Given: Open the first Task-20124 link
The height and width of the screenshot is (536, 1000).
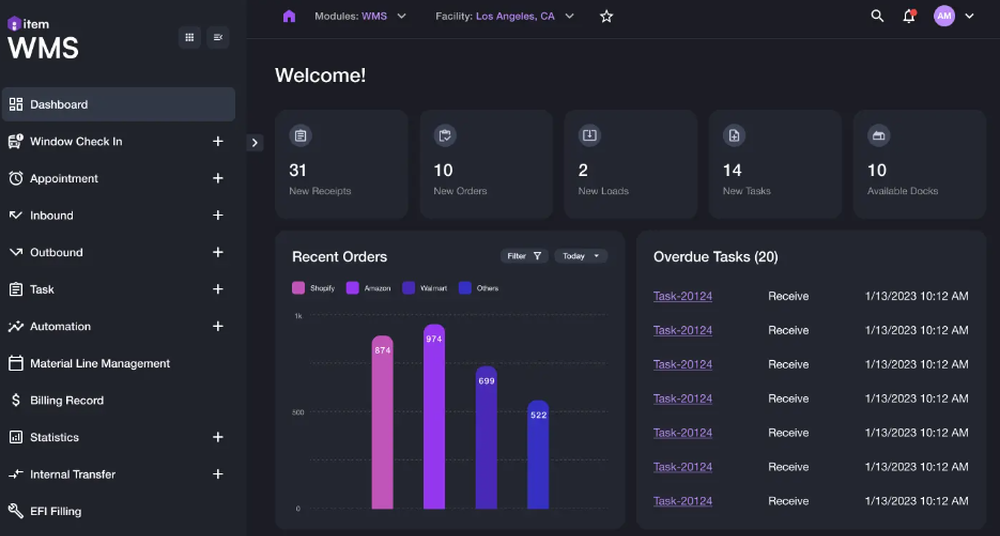Looking at the screenshot, I should pos(683,296).
